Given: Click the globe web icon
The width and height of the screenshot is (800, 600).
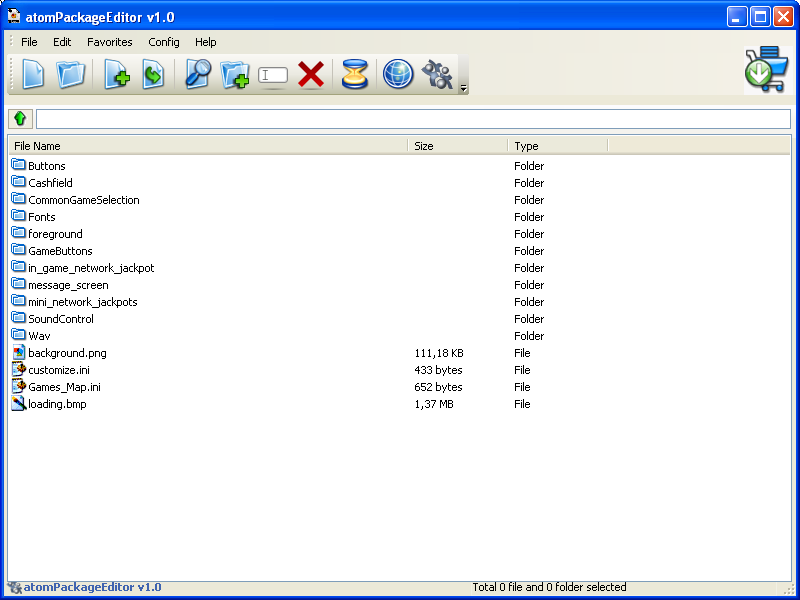Looking at the screenshot, I should coord(398,75).
